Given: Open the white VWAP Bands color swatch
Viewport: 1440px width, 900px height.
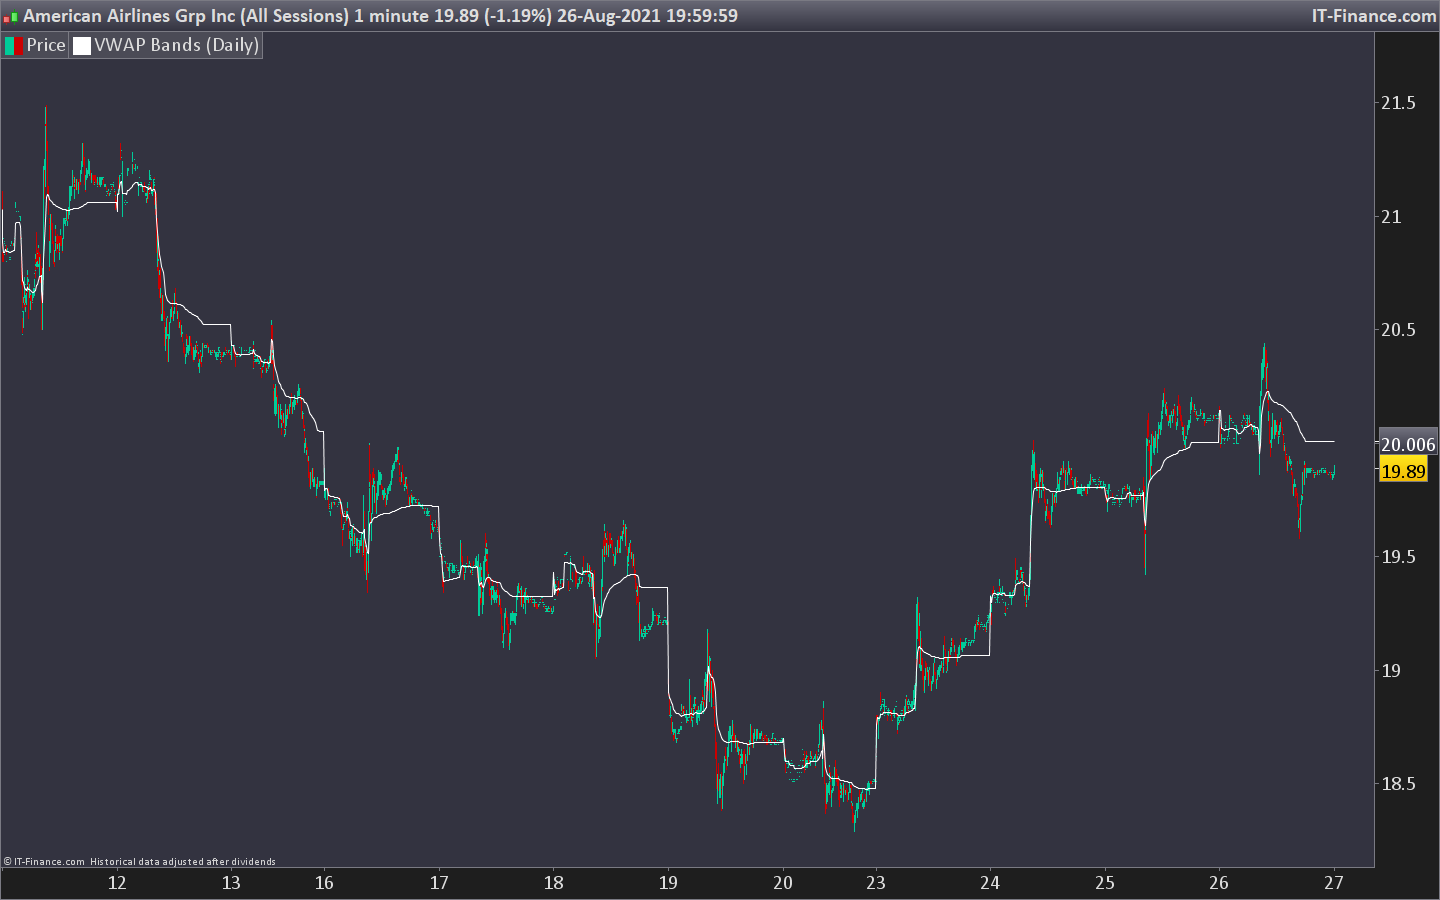Looking at the screenshot, I should coord(82,46).
